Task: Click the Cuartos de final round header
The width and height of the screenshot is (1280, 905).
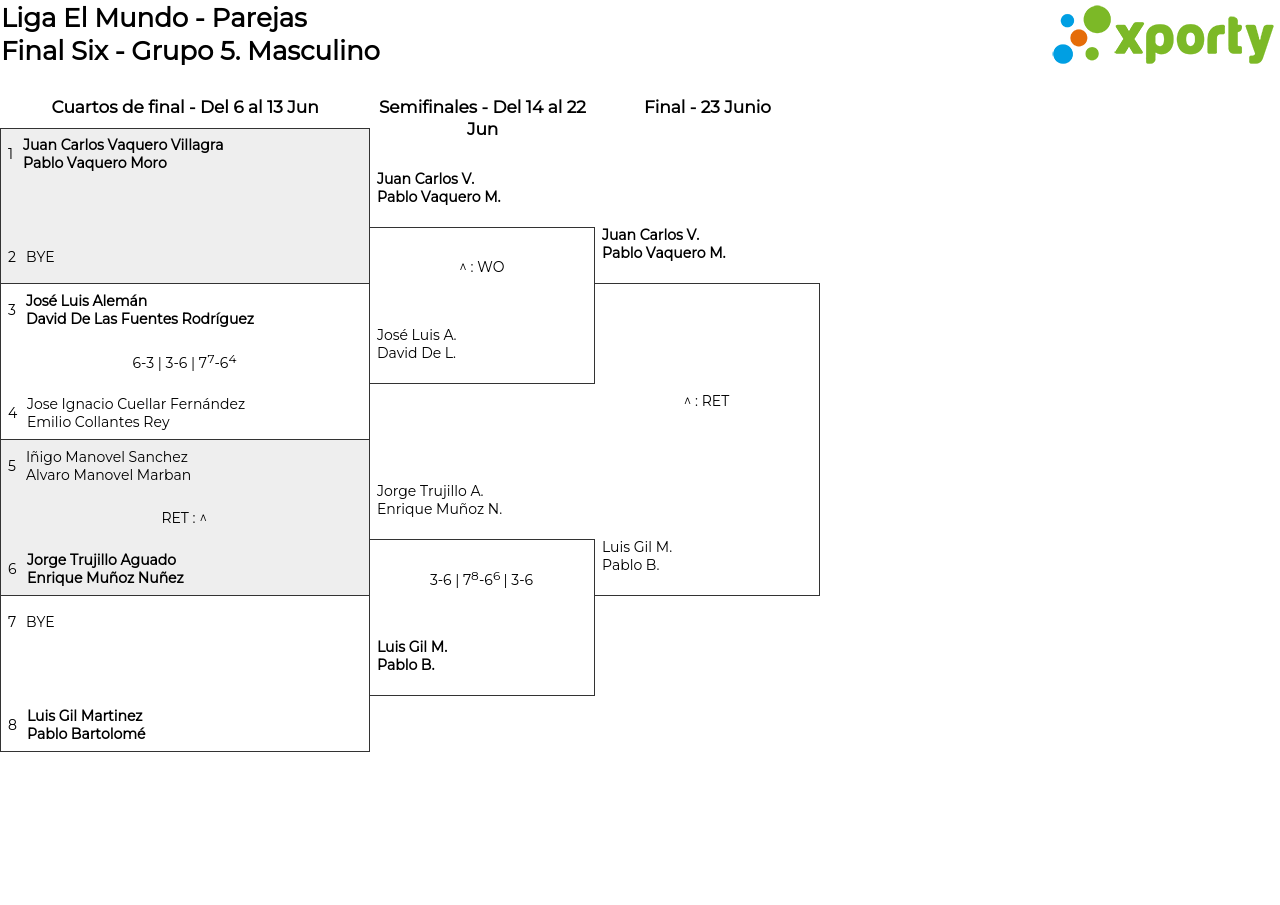Action: [185, 107]
